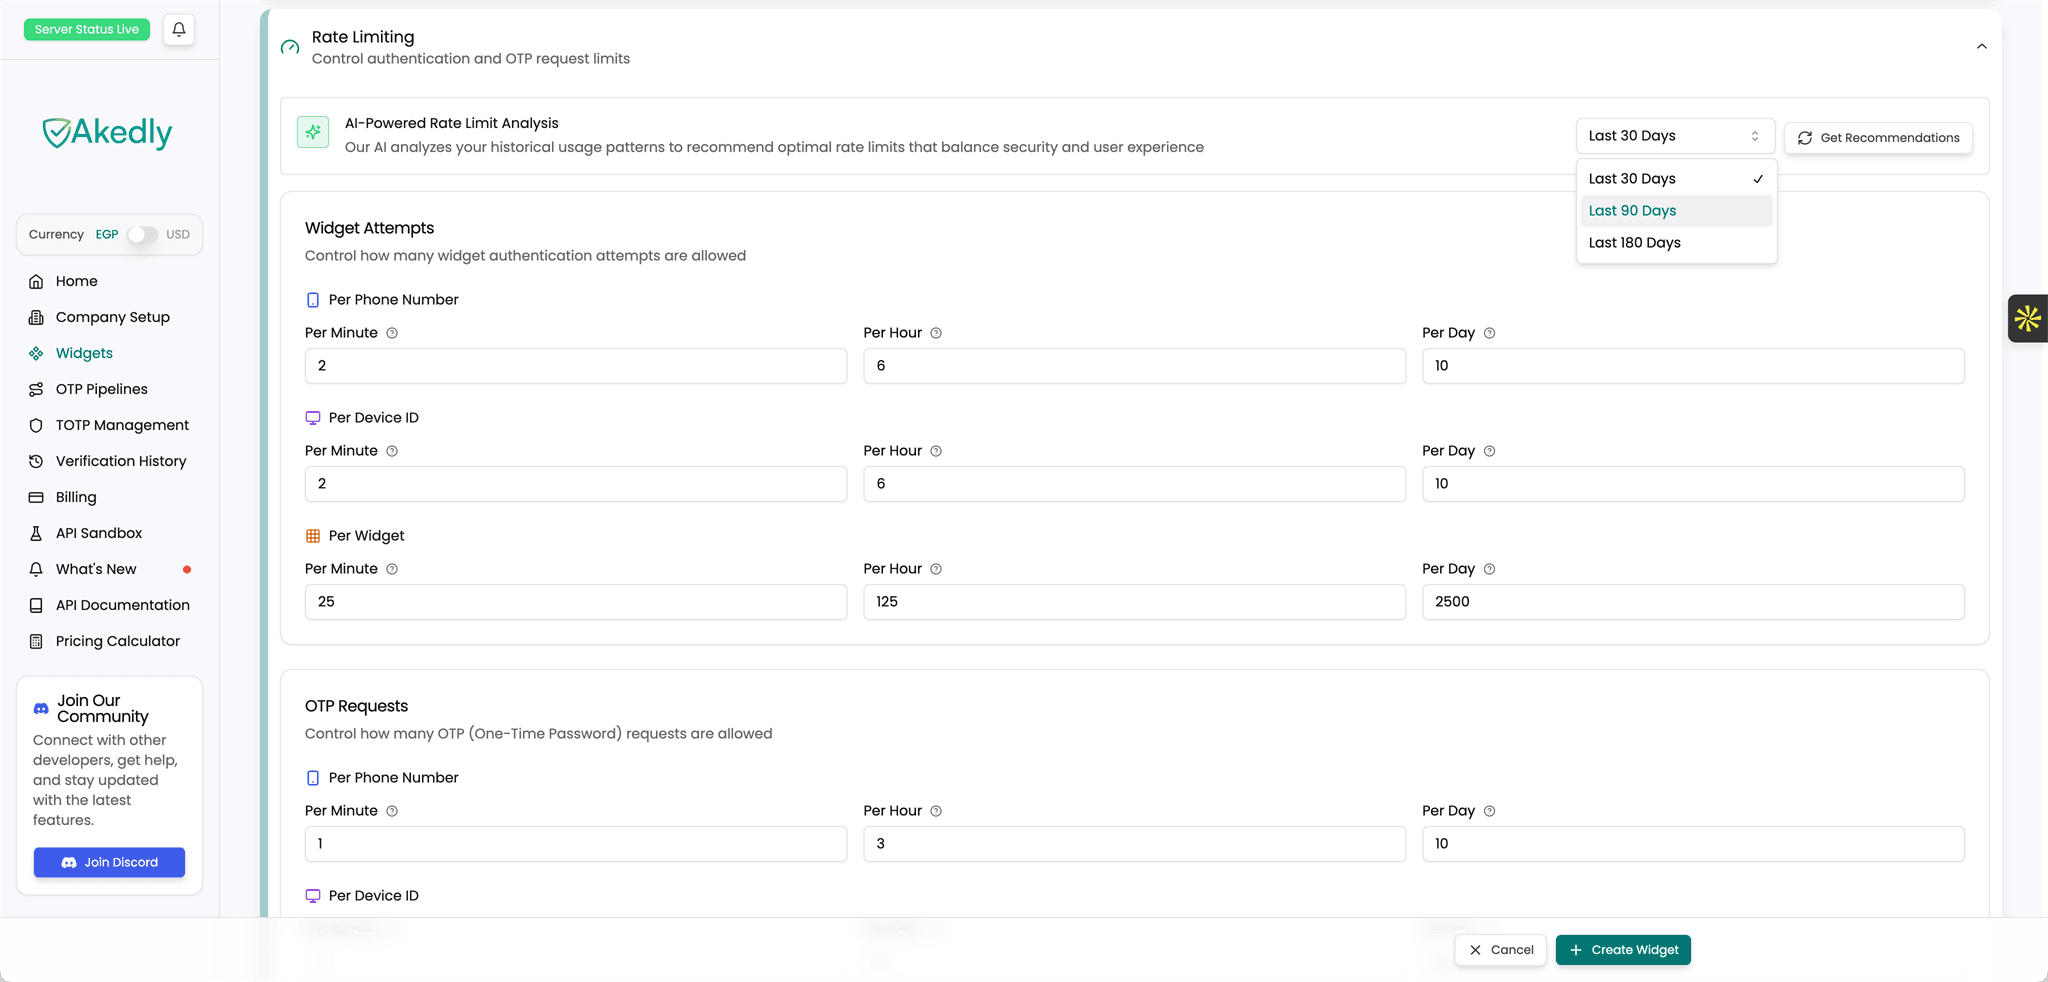Focus OTP Requests Per Hour field showing 3
This screenshot has height=982, width=2048.
click(1134, 844)
